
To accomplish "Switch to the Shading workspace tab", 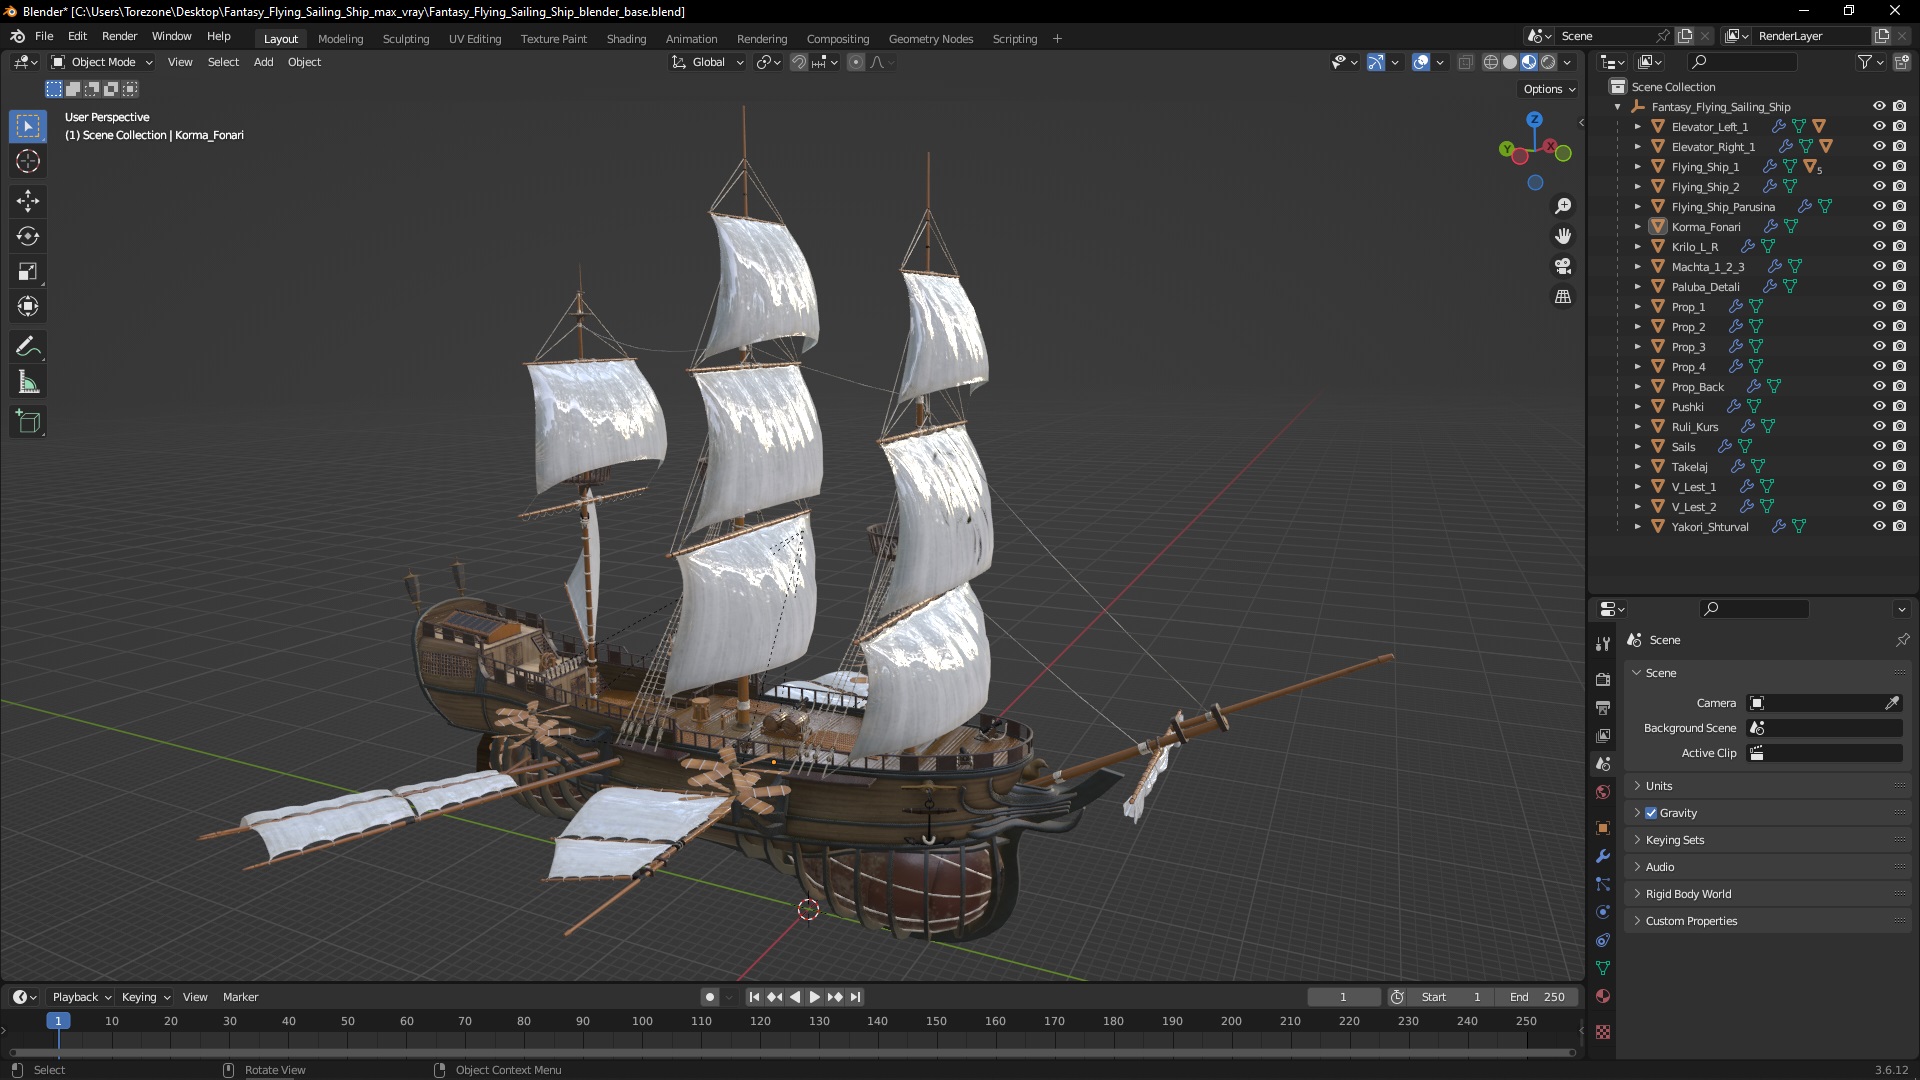I will tap(626, 39).
